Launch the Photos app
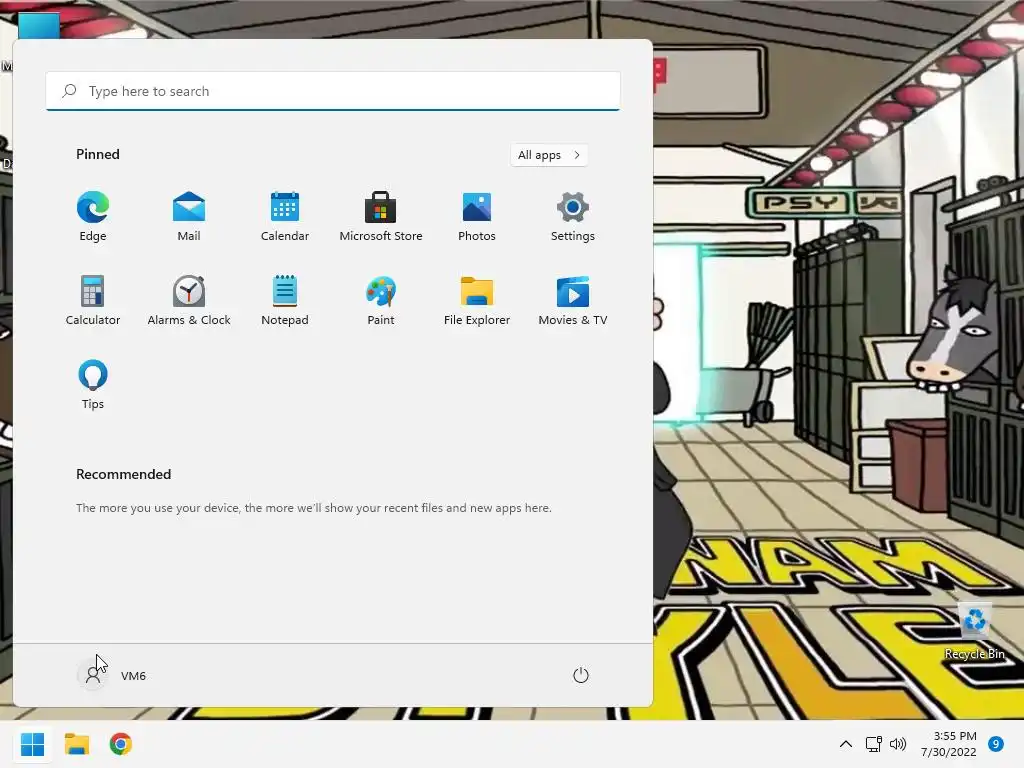The height and width of the screenshot is (768, 1024). 477,217
